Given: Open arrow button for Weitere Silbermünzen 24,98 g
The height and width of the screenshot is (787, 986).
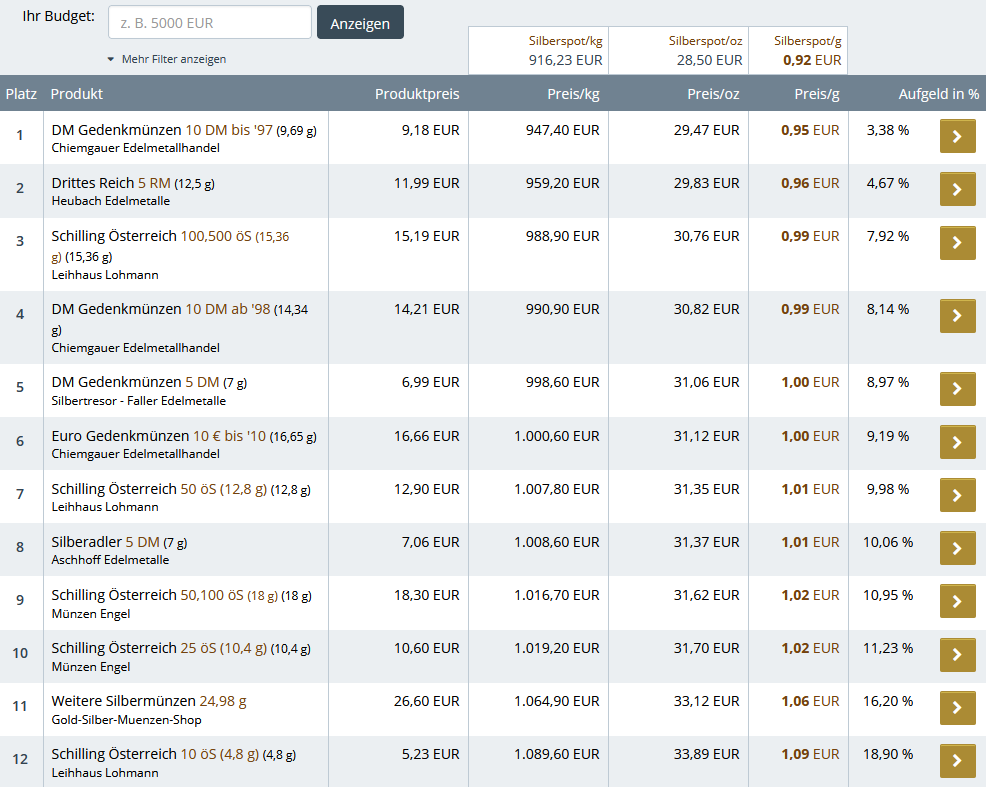Looking at the screenshot, I should [x=957, y=707].
